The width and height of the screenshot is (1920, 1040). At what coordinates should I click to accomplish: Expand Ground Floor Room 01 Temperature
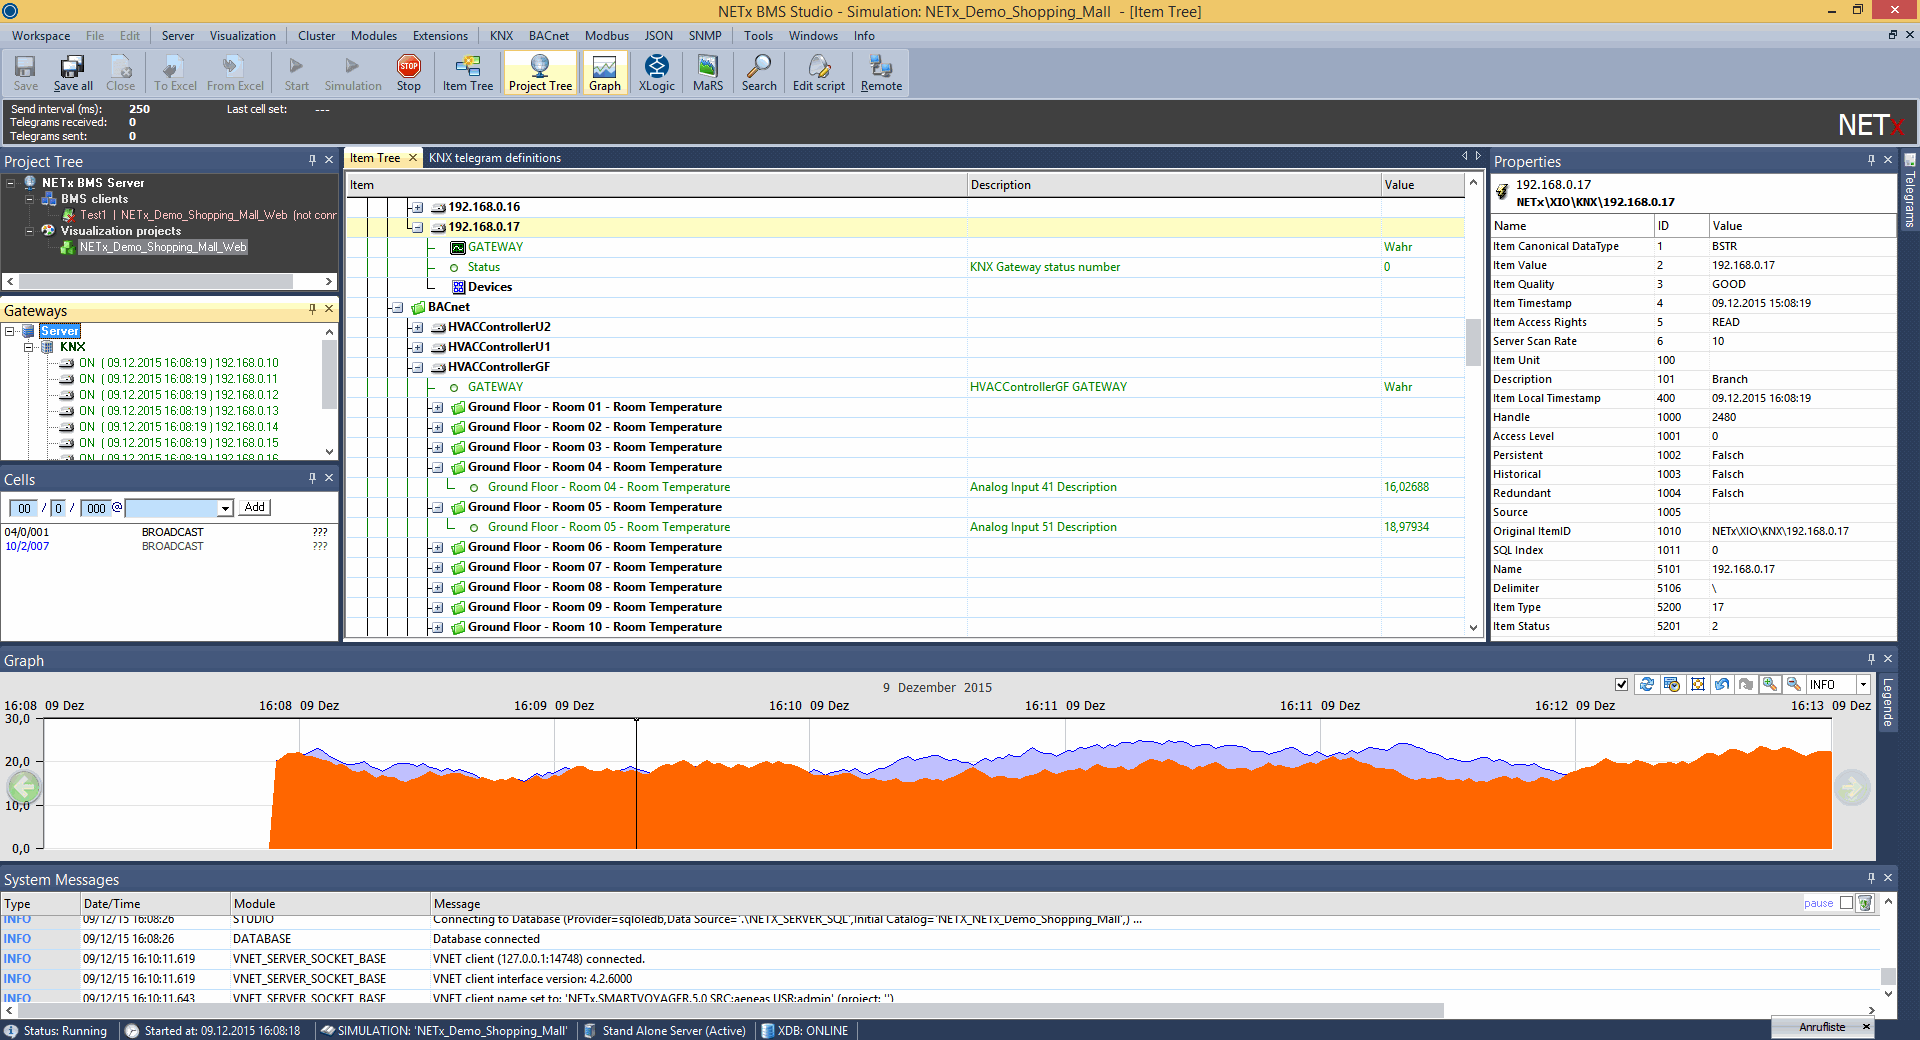437,407
